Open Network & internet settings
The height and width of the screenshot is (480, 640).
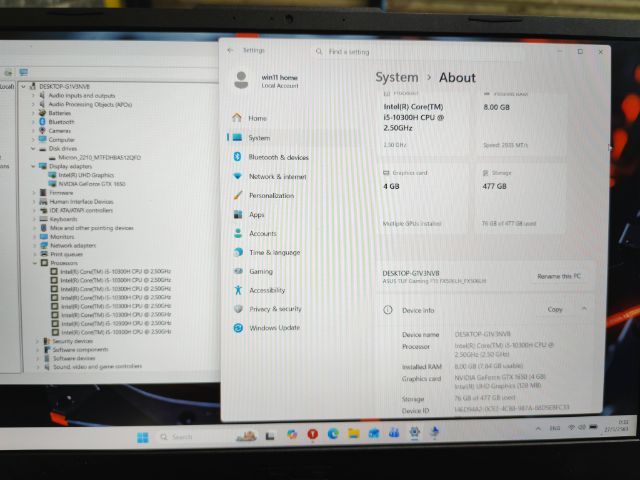(278, 176)
